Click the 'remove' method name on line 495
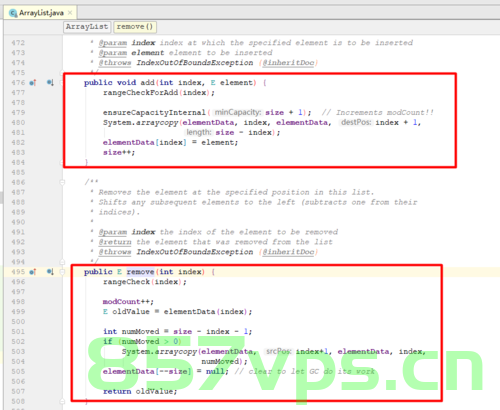 point(140,272)
